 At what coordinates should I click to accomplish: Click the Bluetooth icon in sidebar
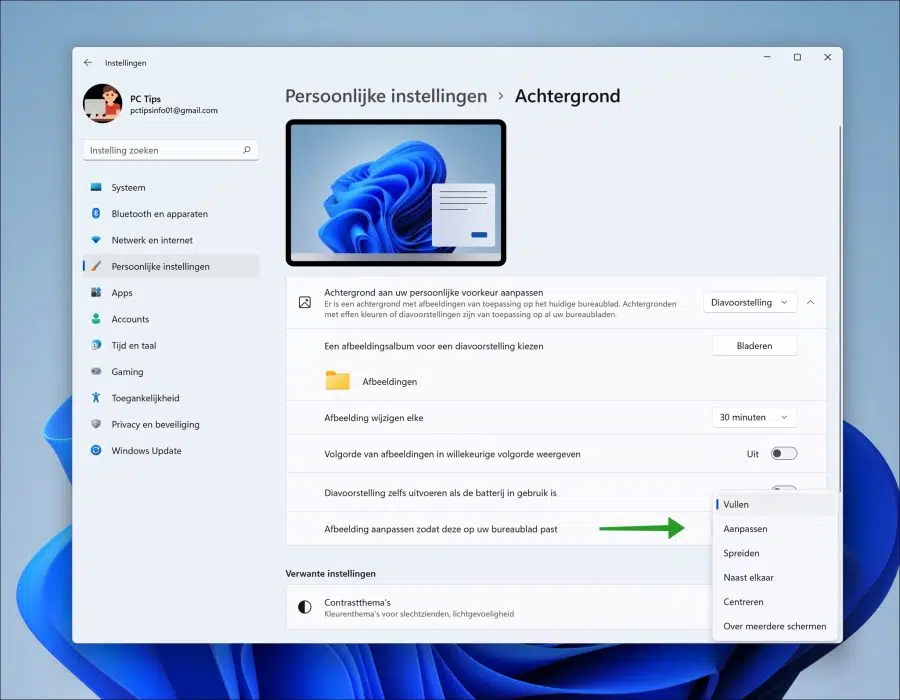point(96,213)
